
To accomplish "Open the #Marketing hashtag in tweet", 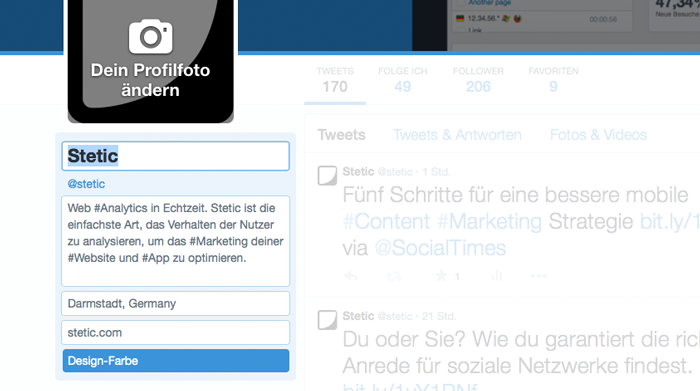I will pyautogui.click(x=489, y=222).
